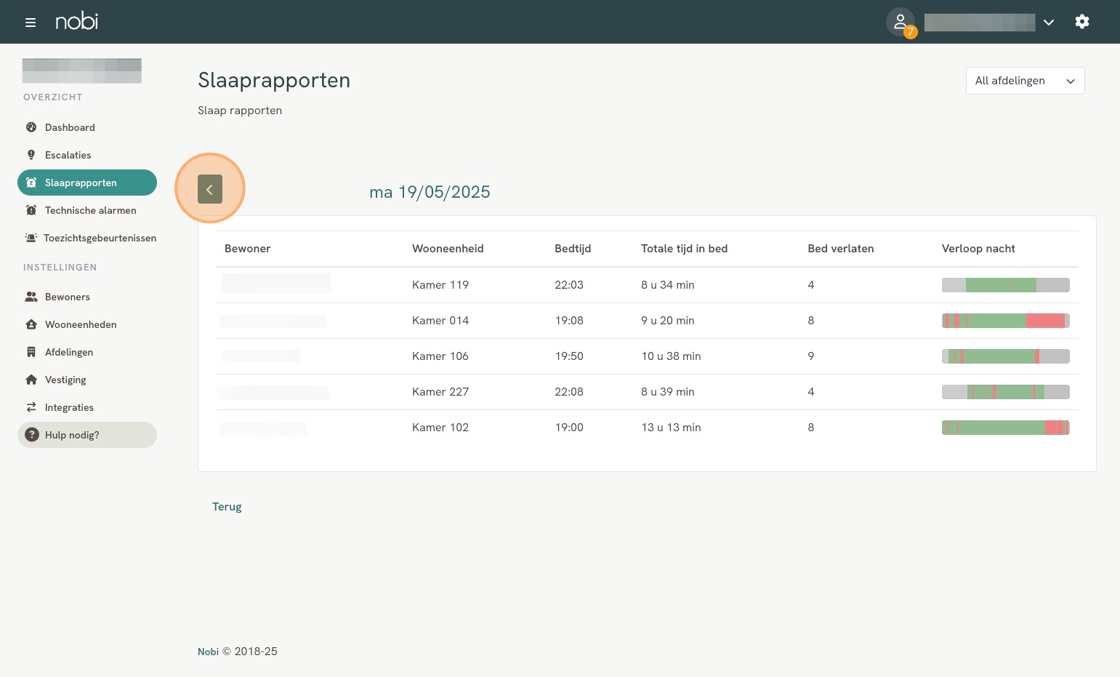Open Toezichtsgebeurtenissen in the sidebar

[99, 238]
